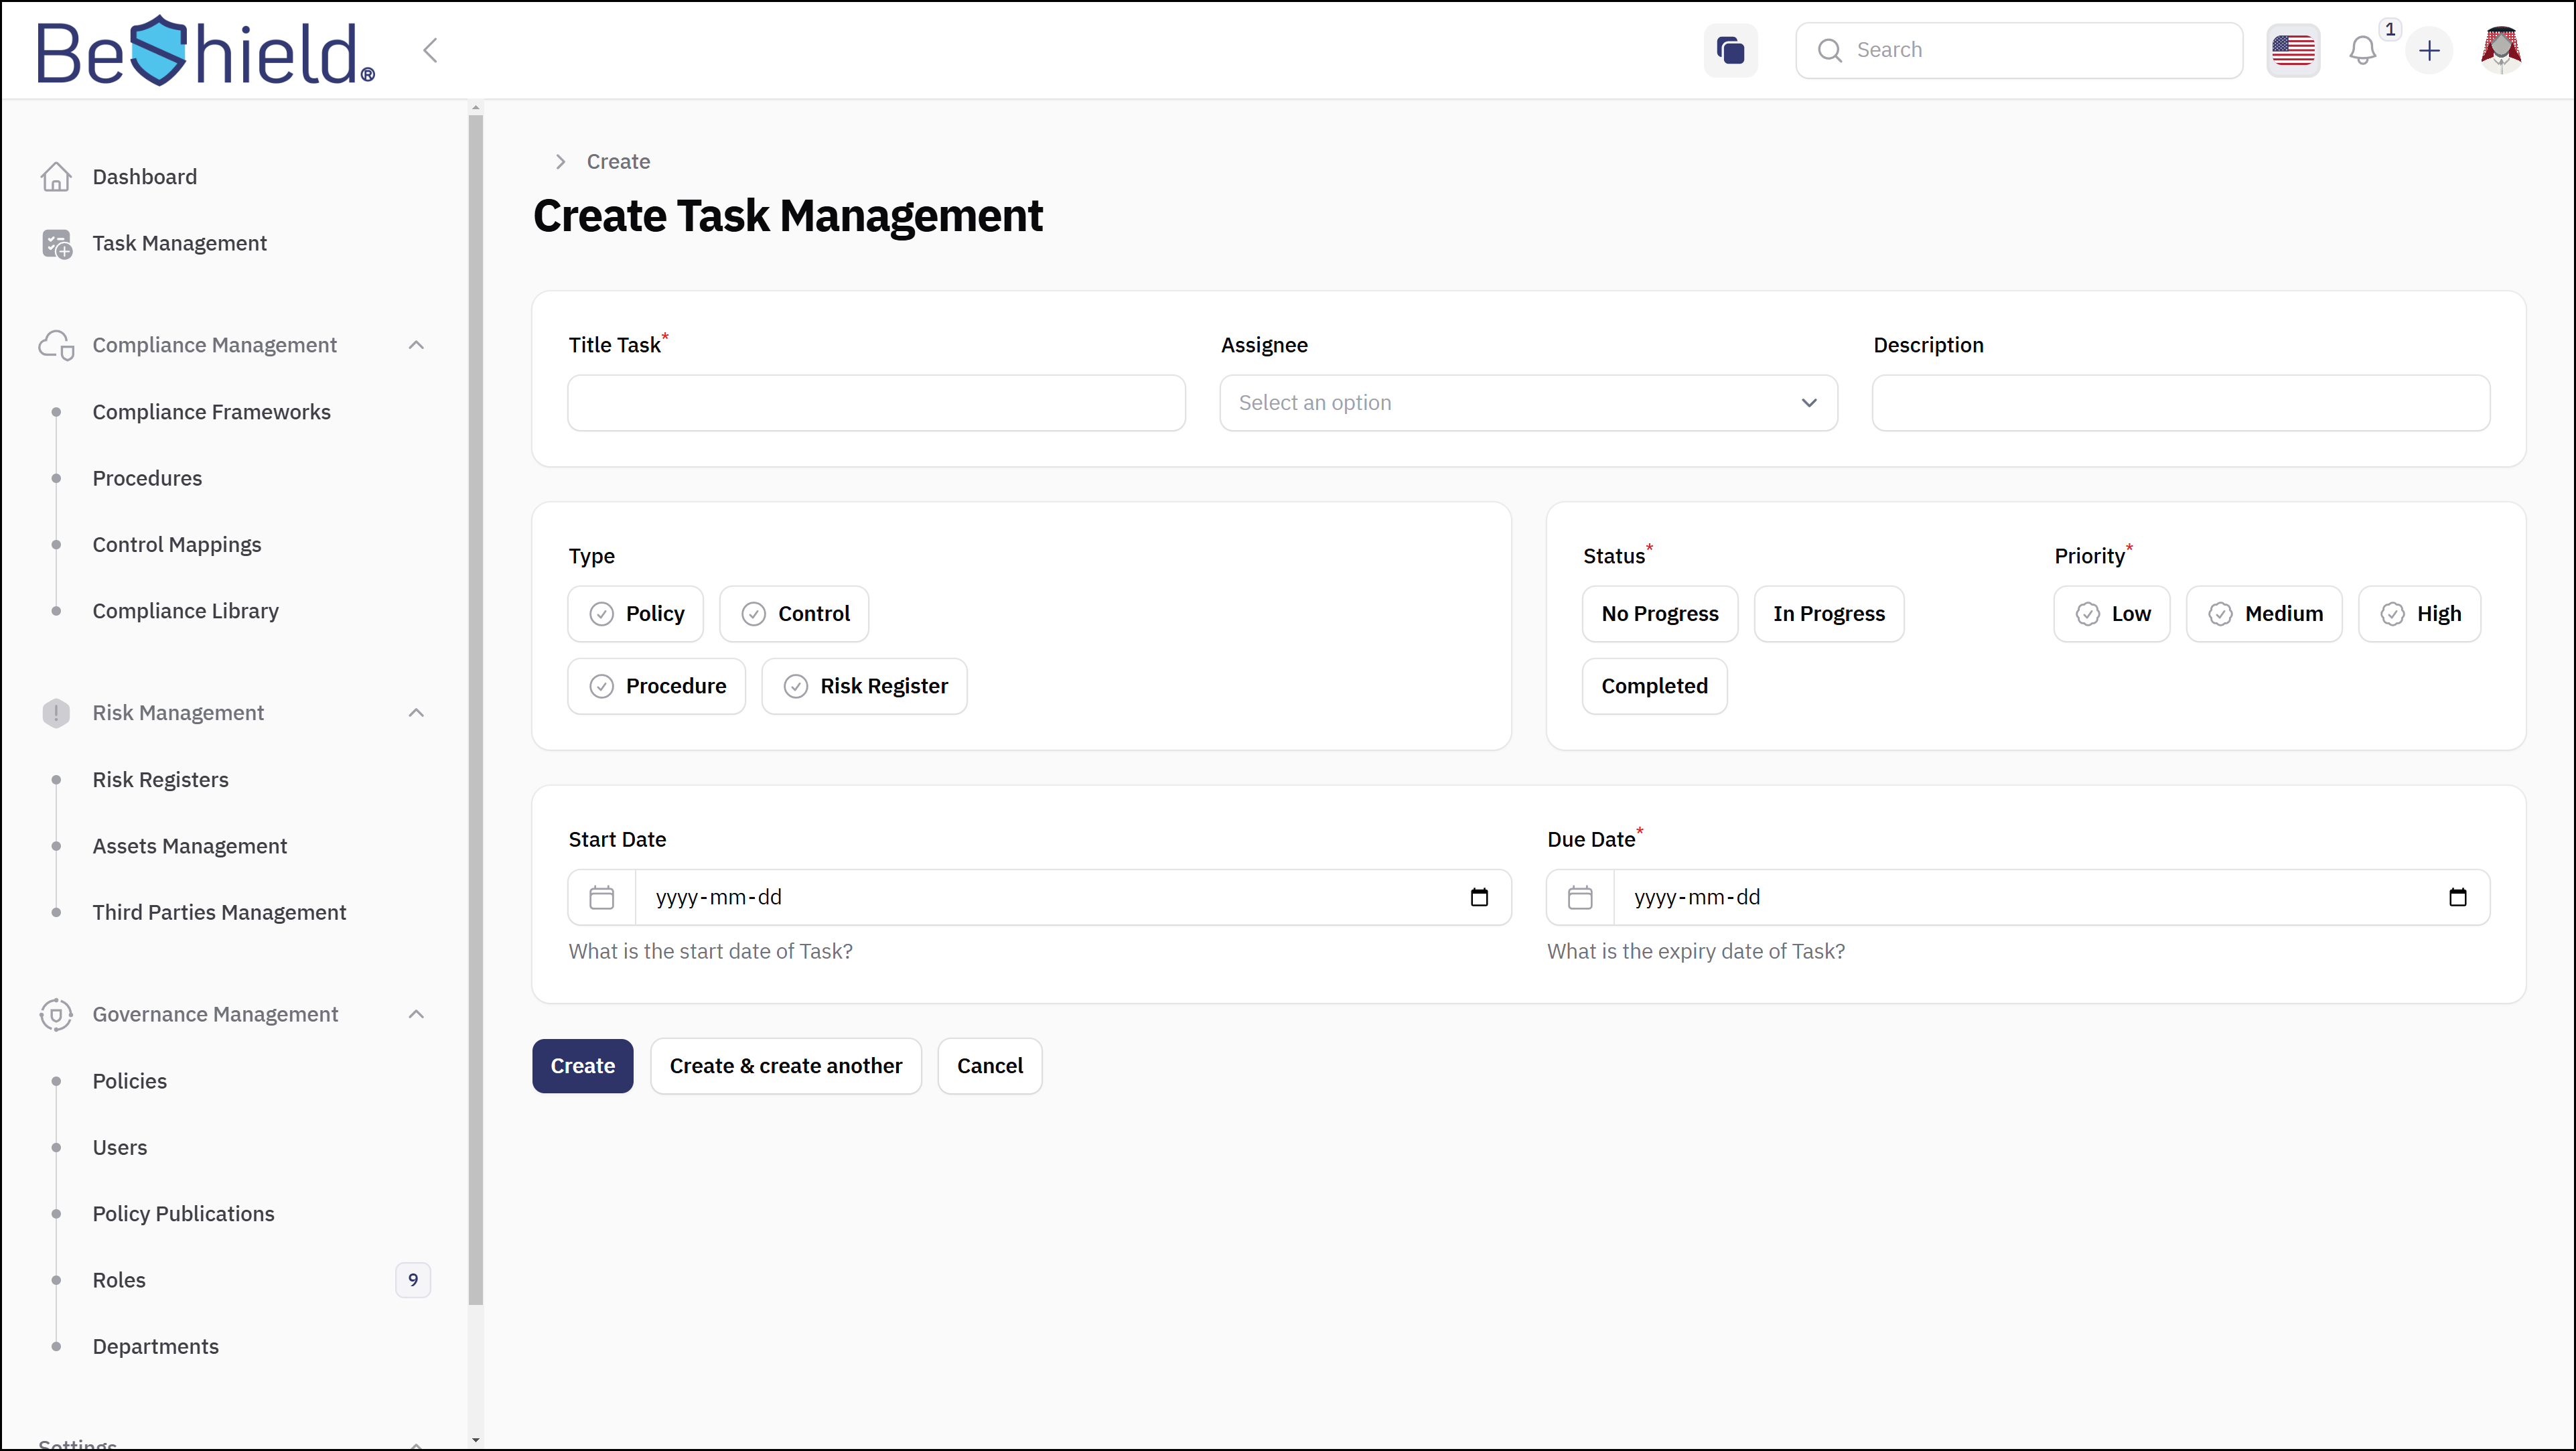Click the Create breadcrumb link

(x=618, y=162)
